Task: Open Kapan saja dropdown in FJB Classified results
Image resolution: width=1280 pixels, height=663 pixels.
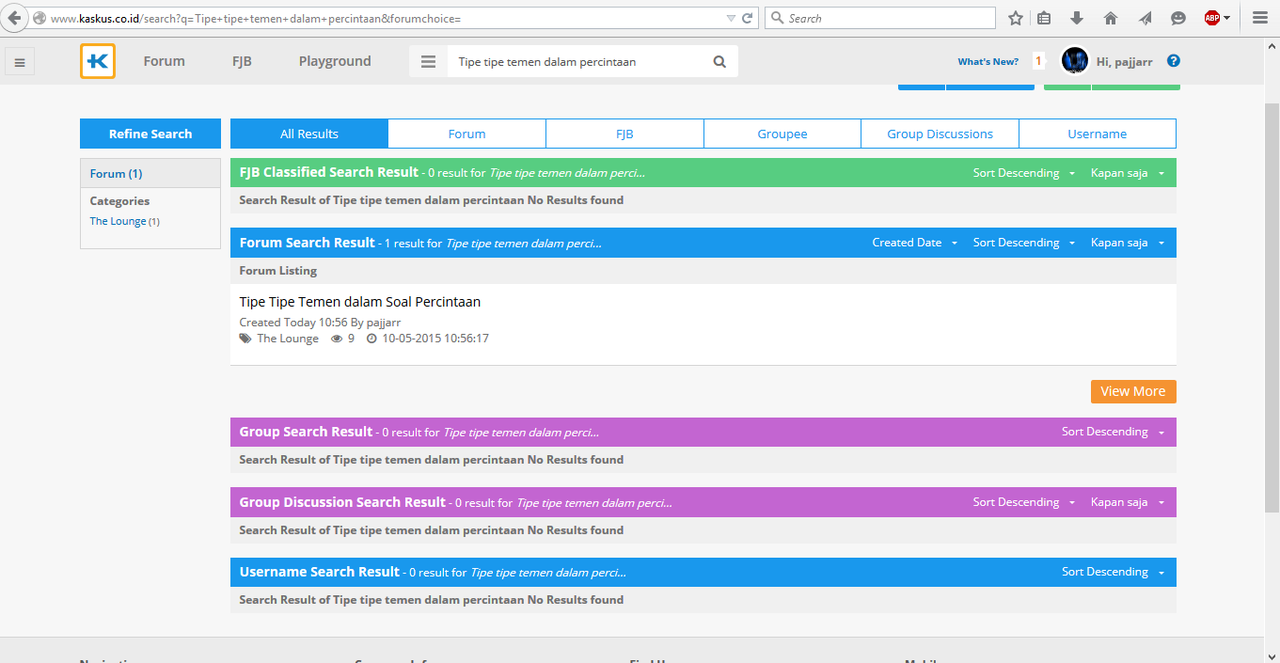Action: coord(1127,173)
